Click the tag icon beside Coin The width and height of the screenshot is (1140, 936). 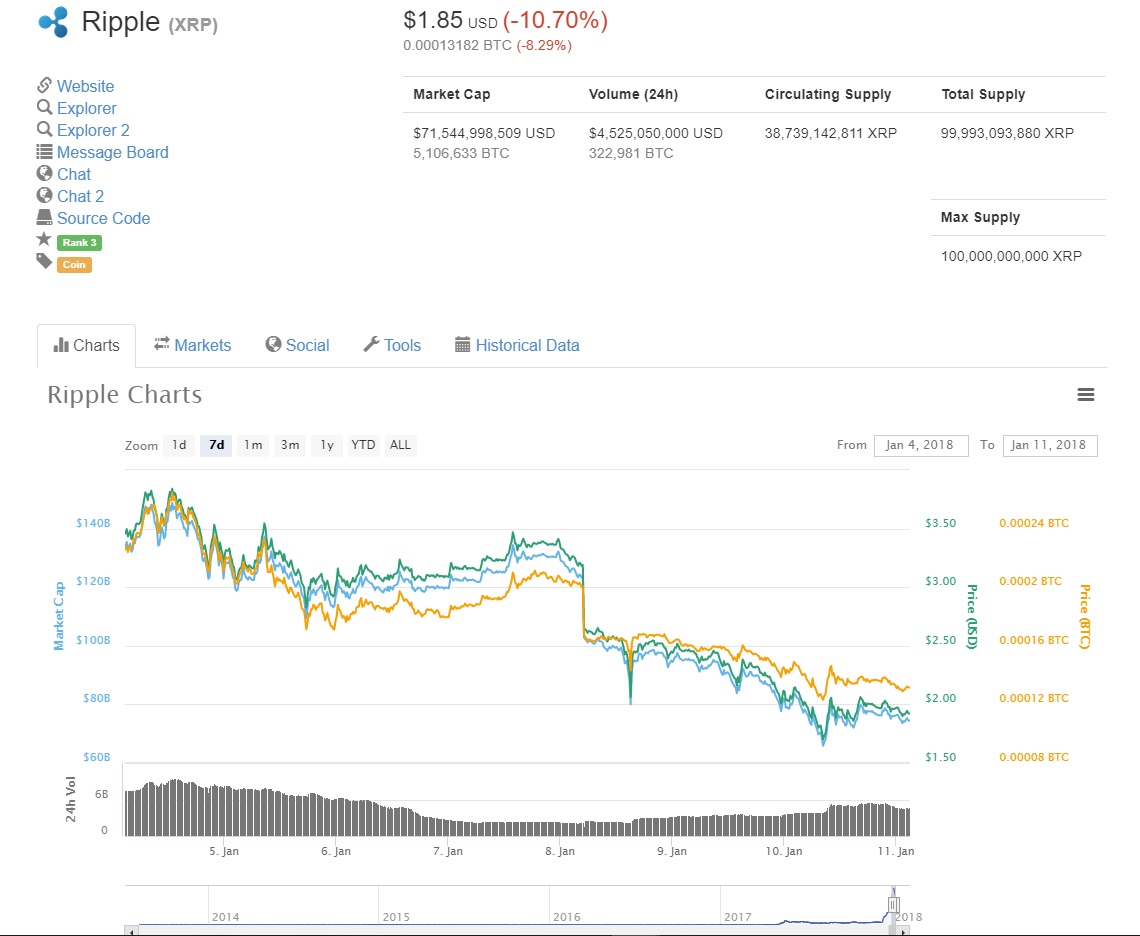pyautogui.click(x=44, y=261)
